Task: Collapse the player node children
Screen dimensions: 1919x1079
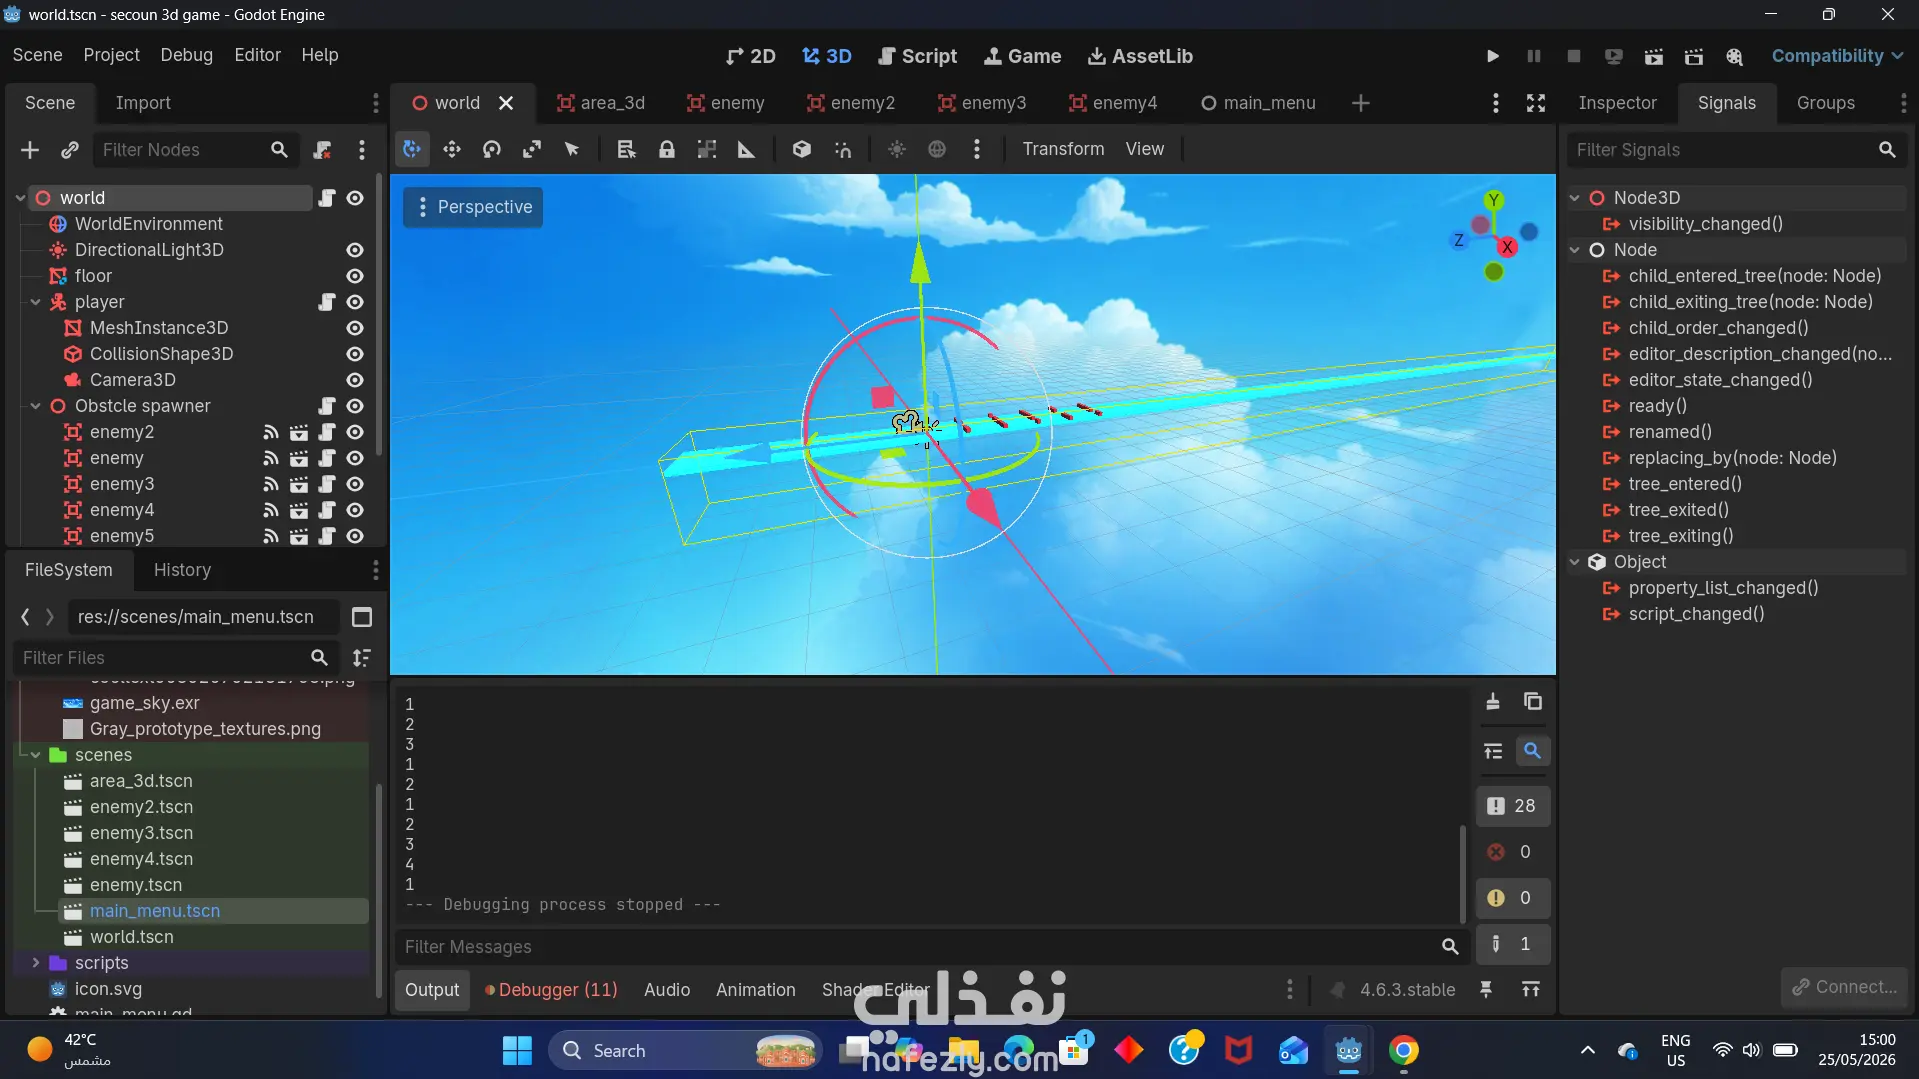Action: 35,302
